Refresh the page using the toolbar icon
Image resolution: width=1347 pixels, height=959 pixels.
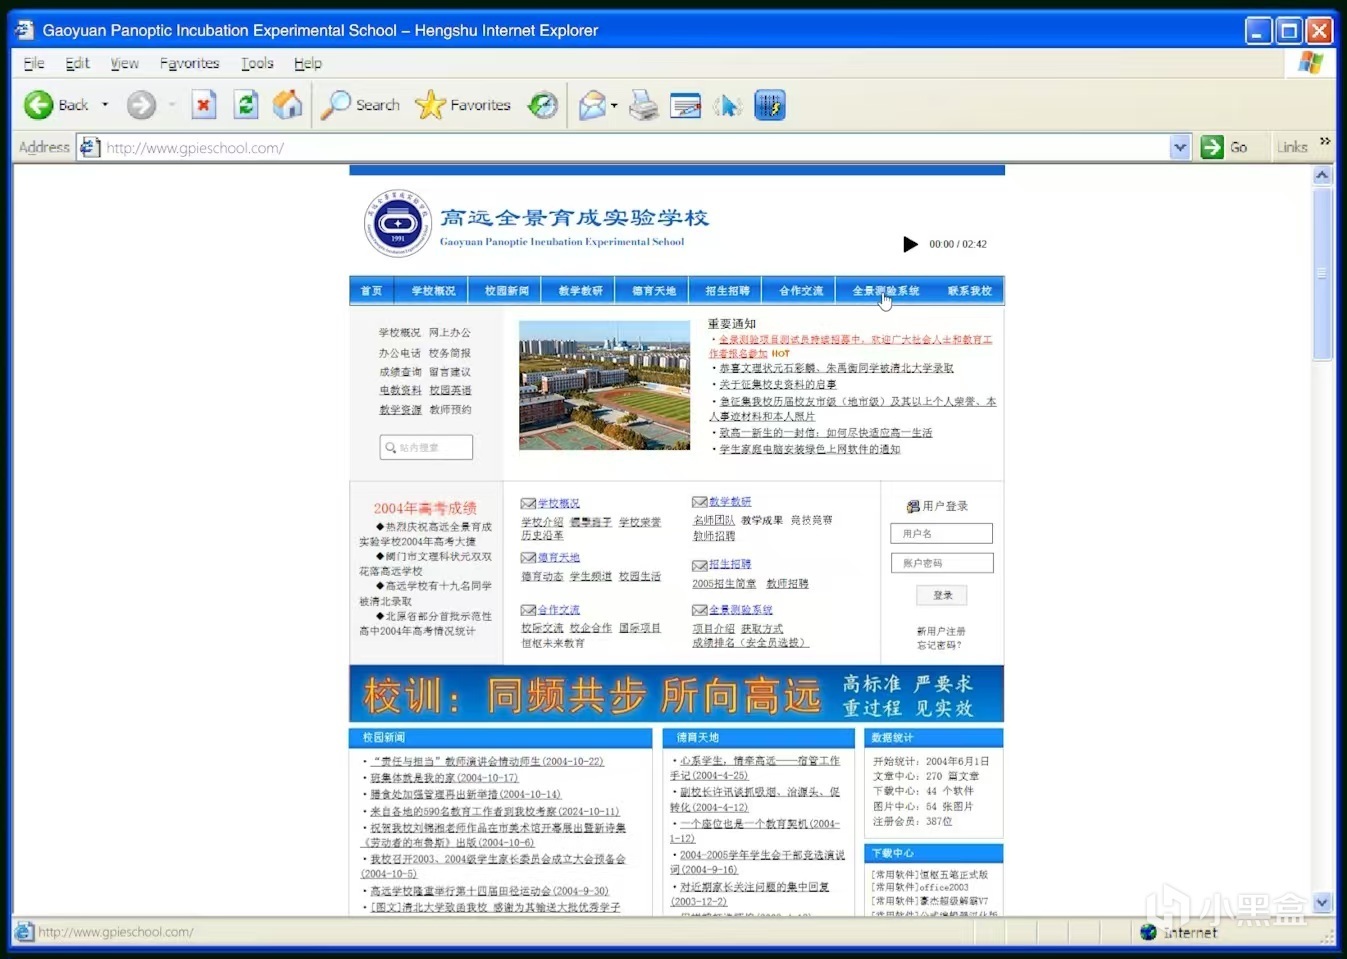tap(246, 105)
